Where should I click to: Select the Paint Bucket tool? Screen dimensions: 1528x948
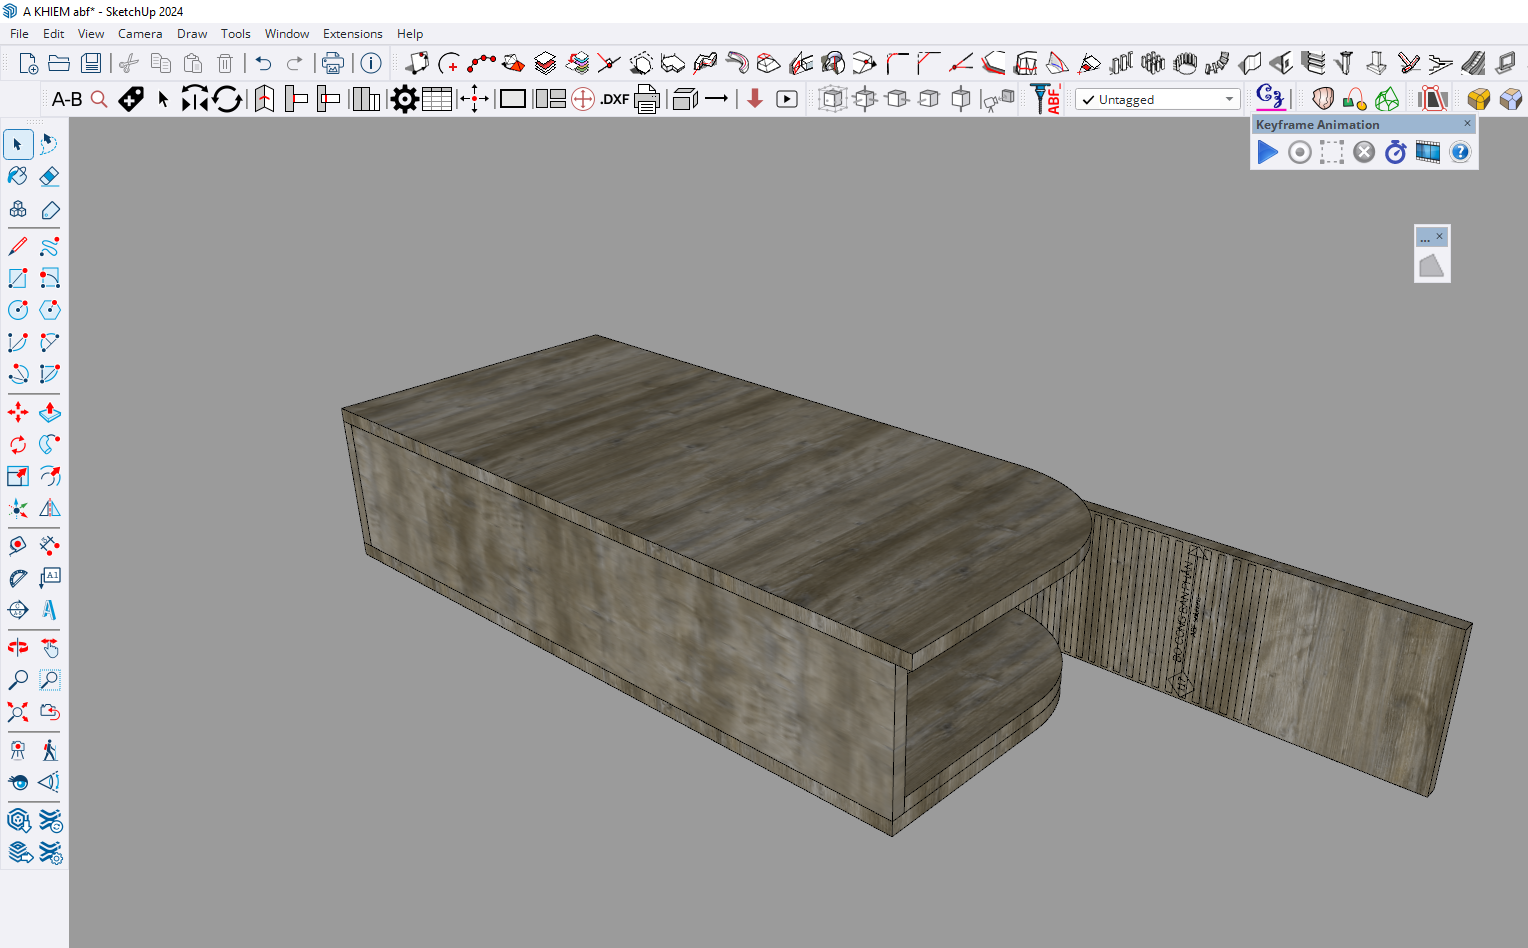(18, 177)
